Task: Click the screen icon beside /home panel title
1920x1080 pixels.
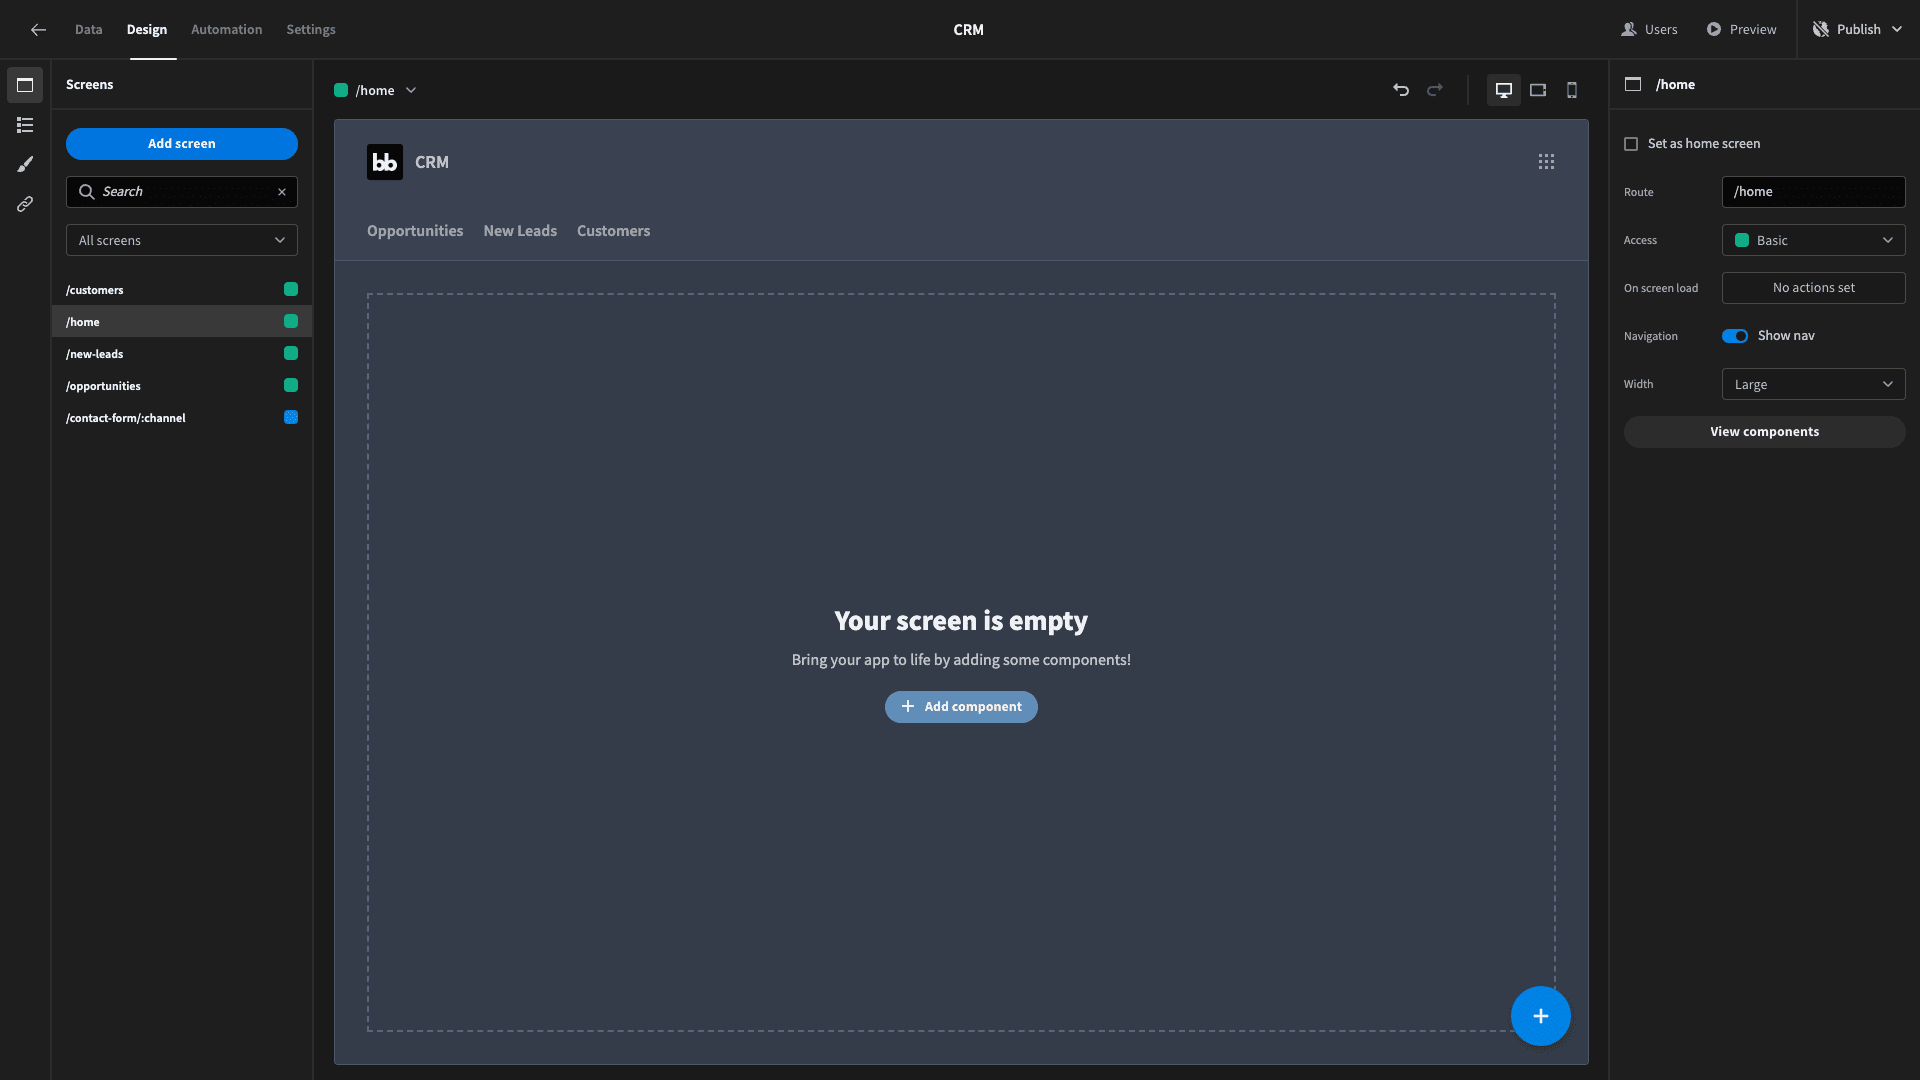Action: click(1633, 85)
